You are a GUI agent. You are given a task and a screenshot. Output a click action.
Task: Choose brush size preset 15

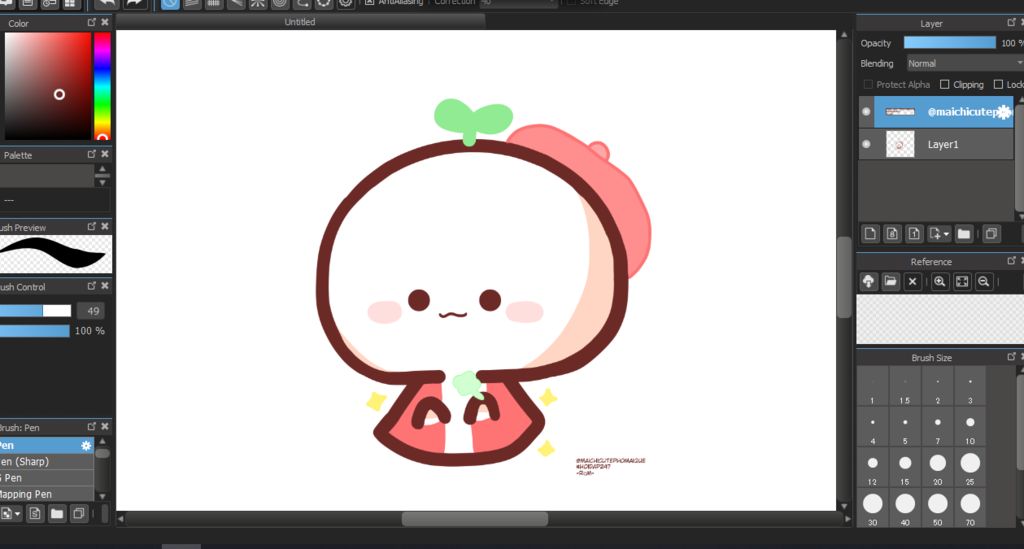[904, 468]
